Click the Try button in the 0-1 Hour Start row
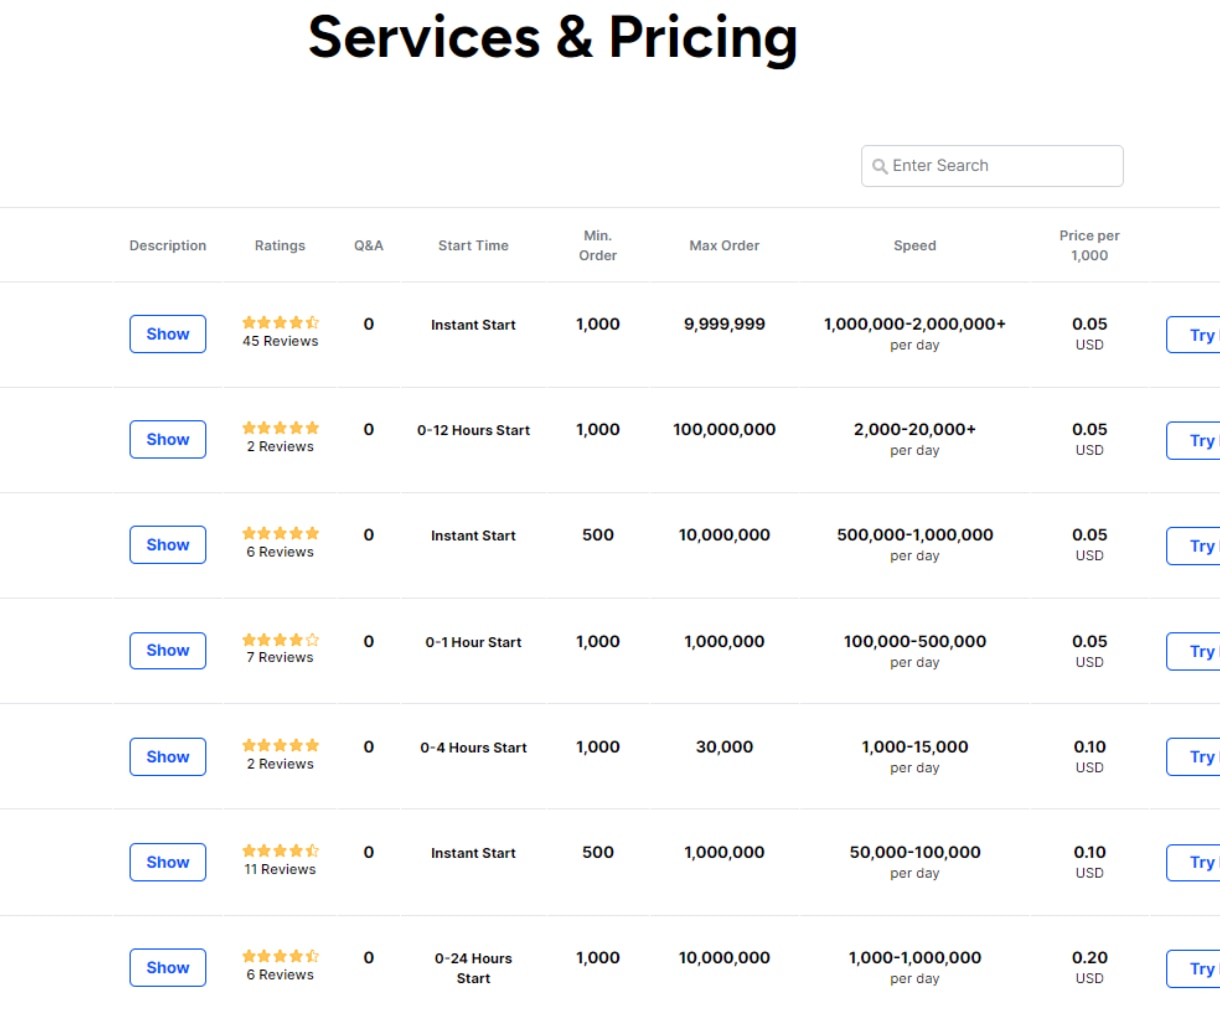This screenshot has height=1009, width=1220. click(1193, 651)
